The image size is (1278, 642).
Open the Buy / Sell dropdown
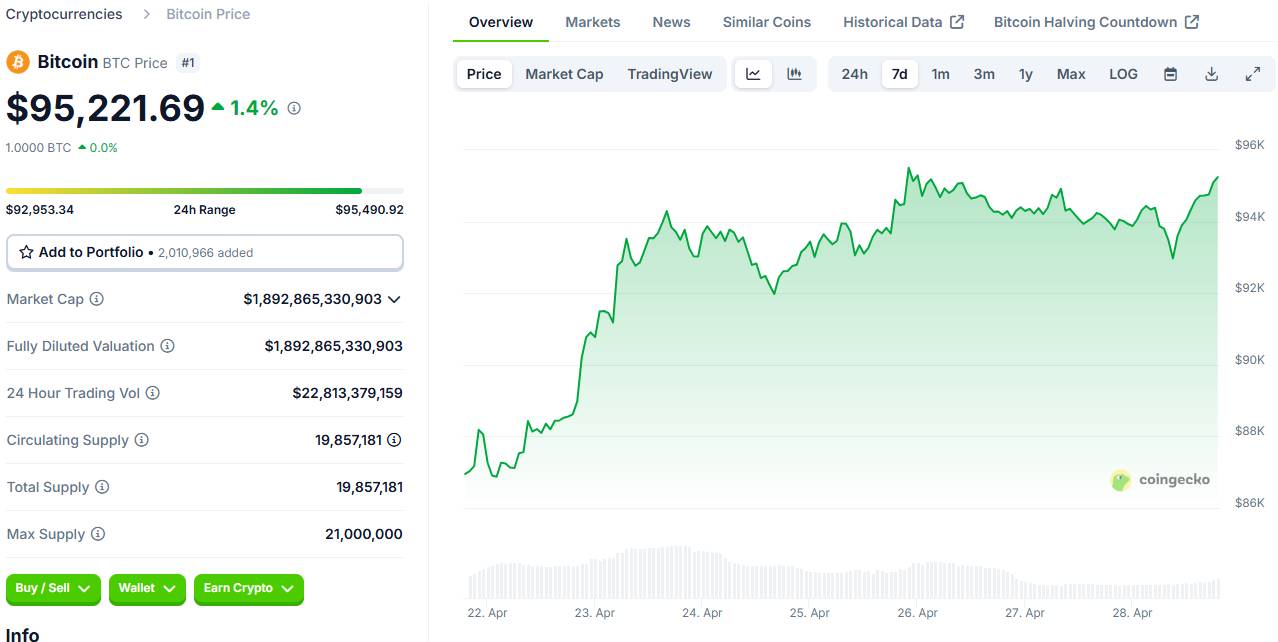54,589
